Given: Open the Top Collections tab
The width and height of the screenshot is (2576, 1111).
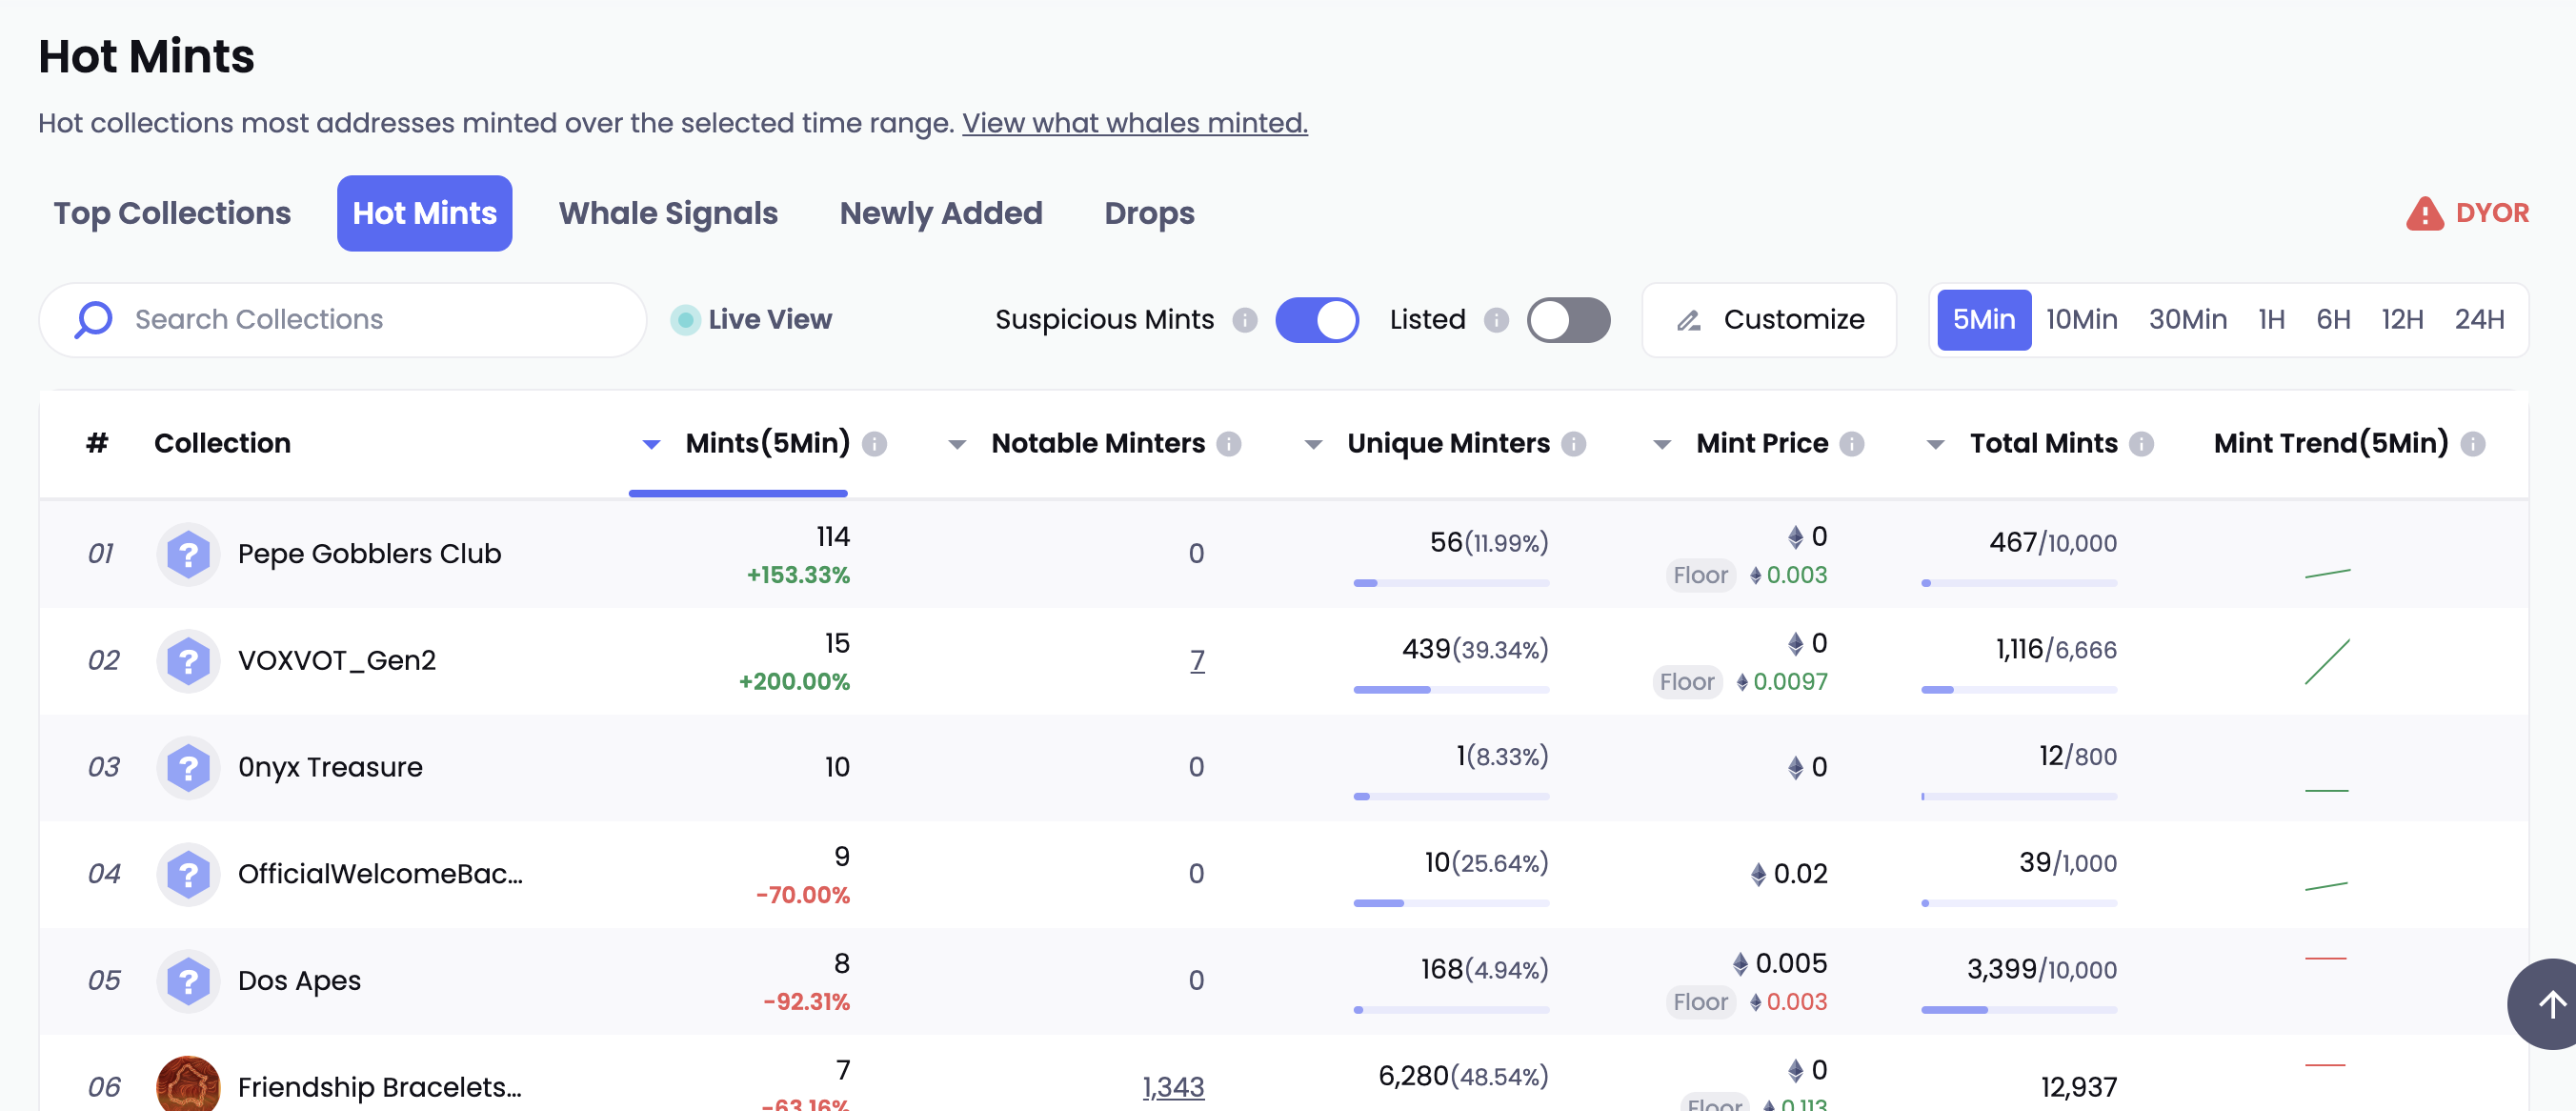Looking at the screenshot, I should 172,213.
